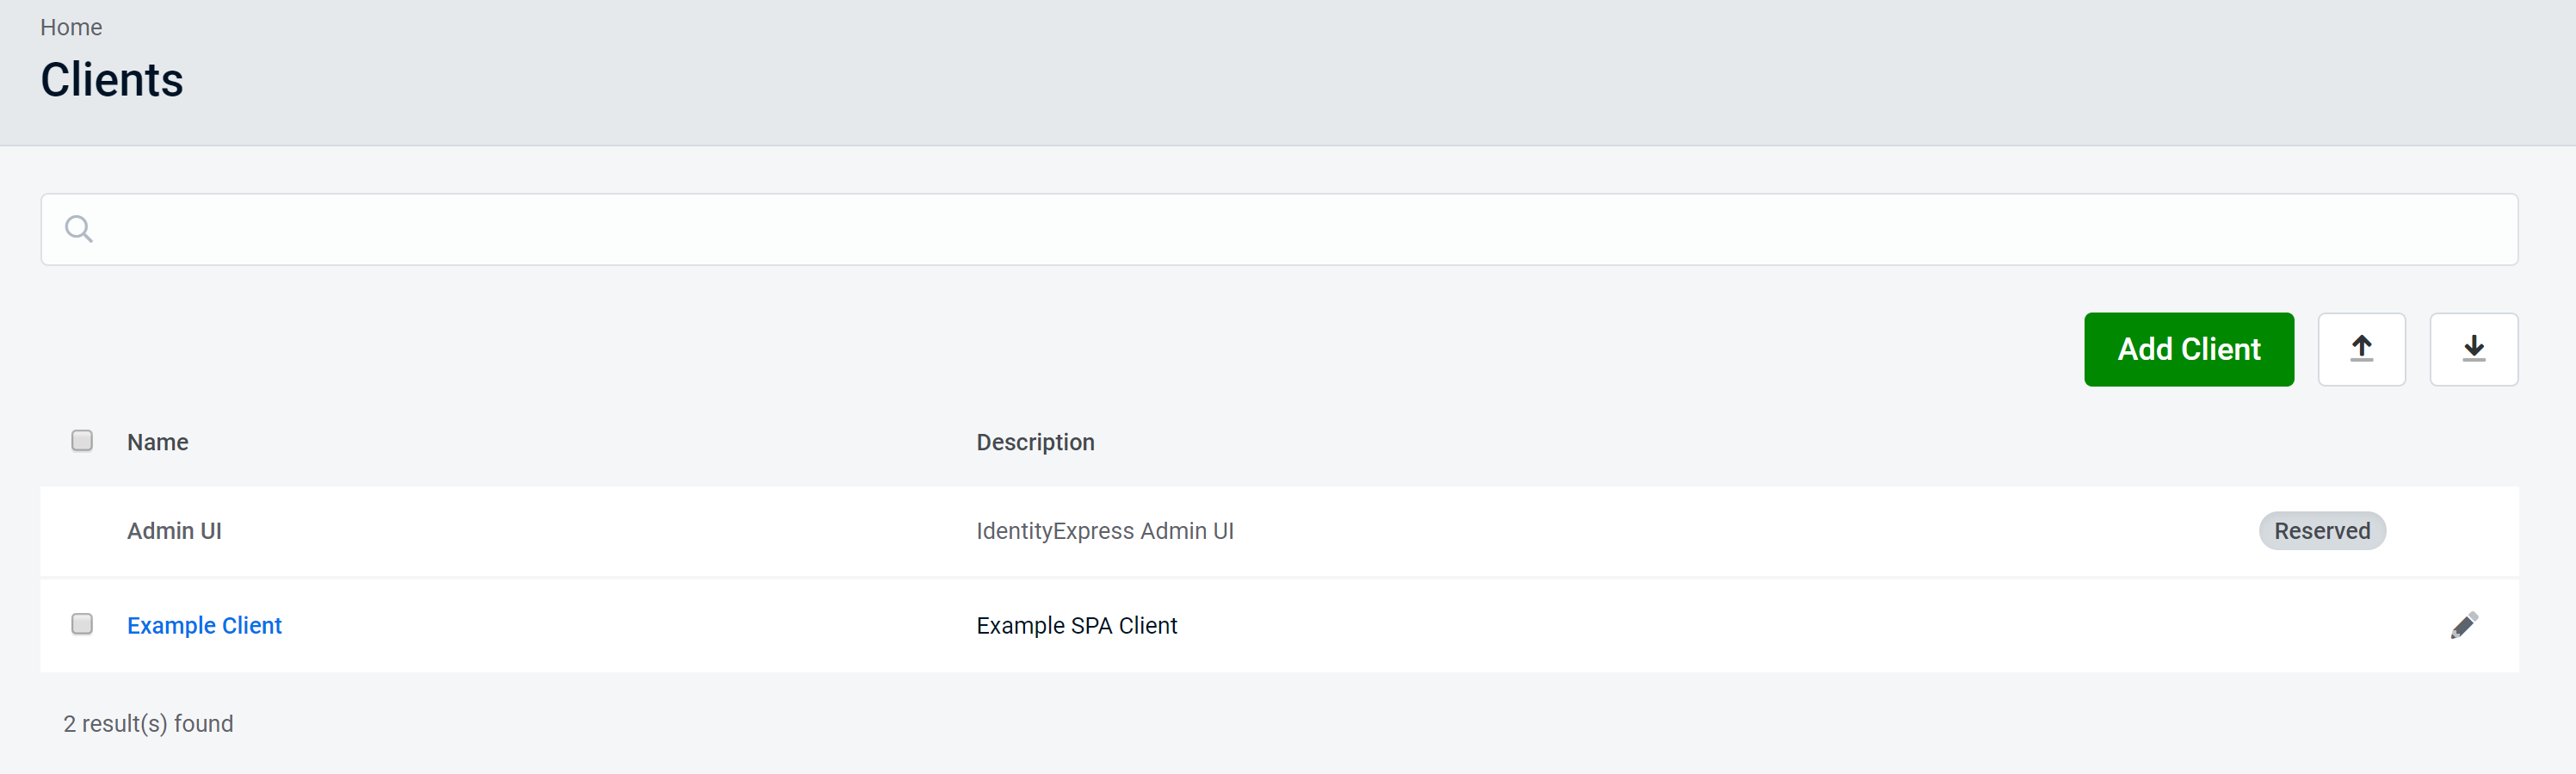Viewport: 2576px width, 774px height.
Task: Sort by the Name column header
Action: [157, 442]
